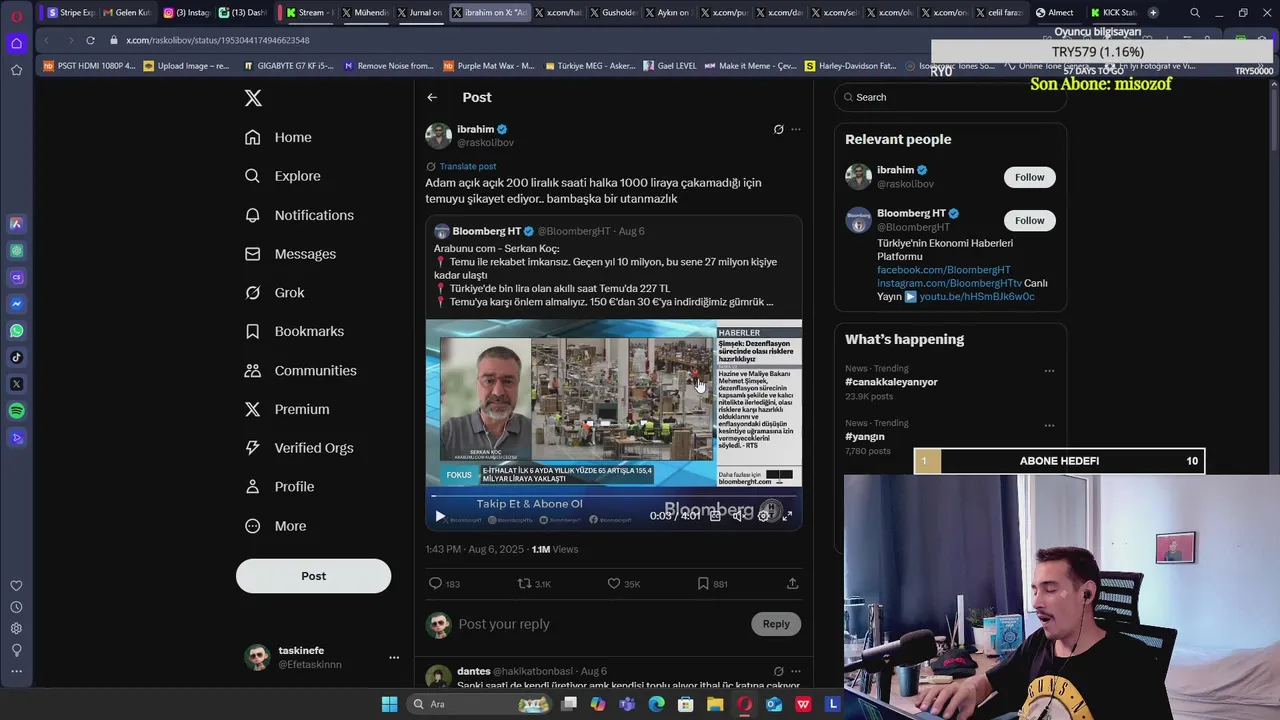Go back with the Post header arrow
The width and height of the screenshot is (1280, 720).
click(x=432, y=97)
